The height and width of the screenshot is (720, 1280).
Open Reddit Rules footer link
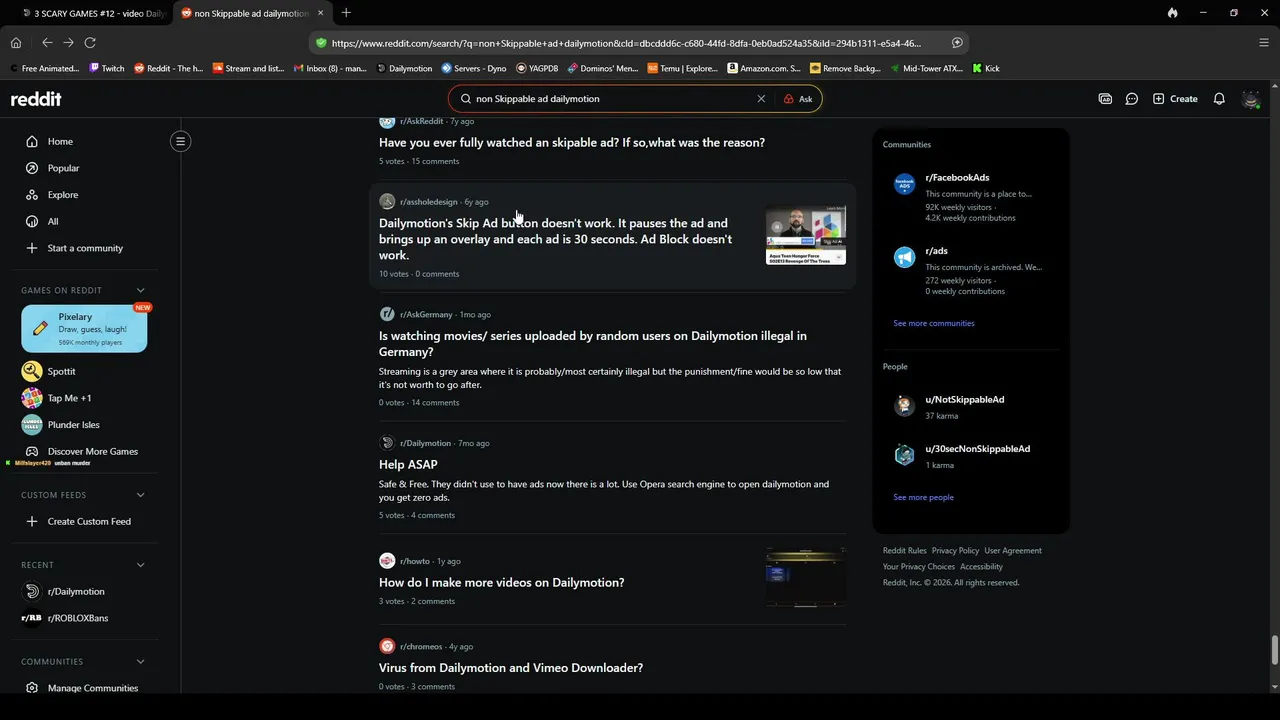pyautogui.click(x=904, y=551)
